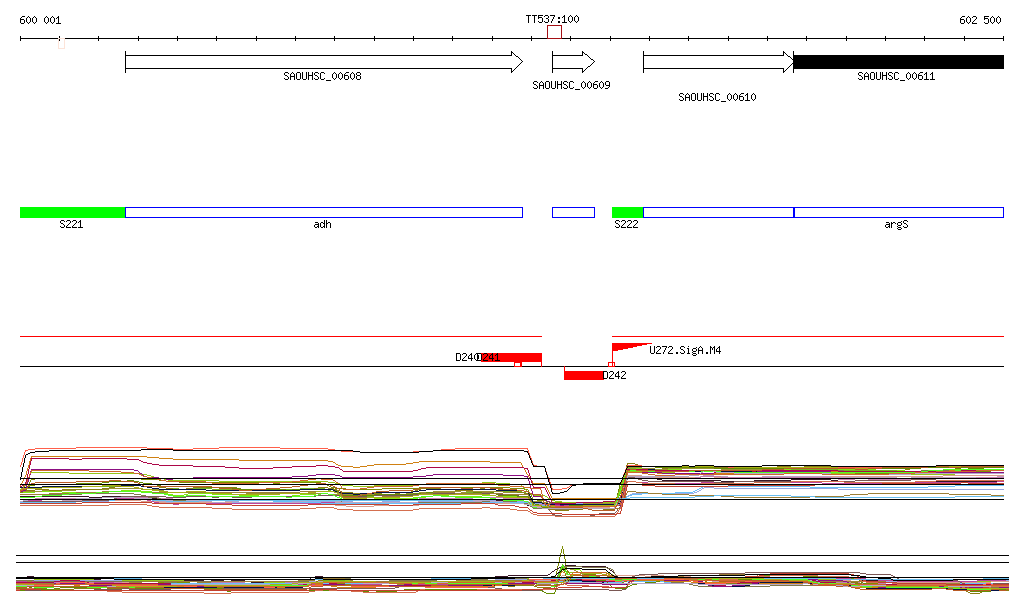The width and height of the screenshot is (1024, 611).
Task: Click the TT537:100 terminator box on ruler
Action: pos(554,32)
